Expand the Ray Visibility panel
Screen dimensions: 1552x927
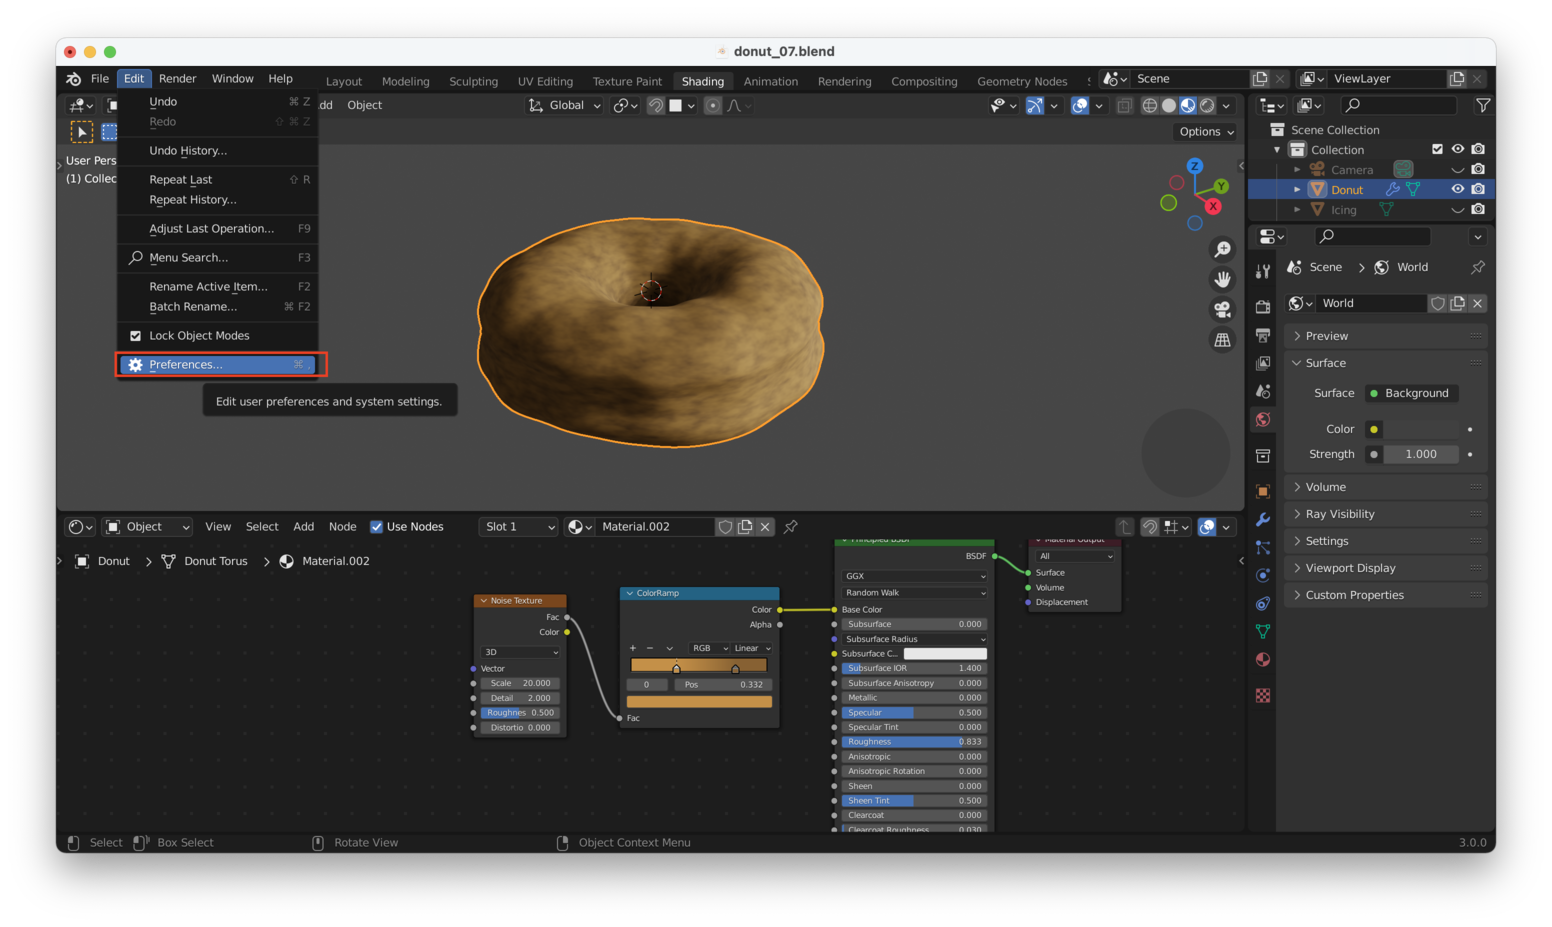(x=1340, y=514)
